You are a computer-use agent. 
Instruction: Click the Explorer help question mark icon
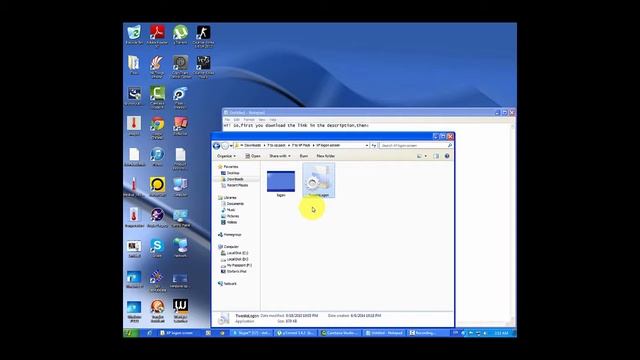pos(447,156)
